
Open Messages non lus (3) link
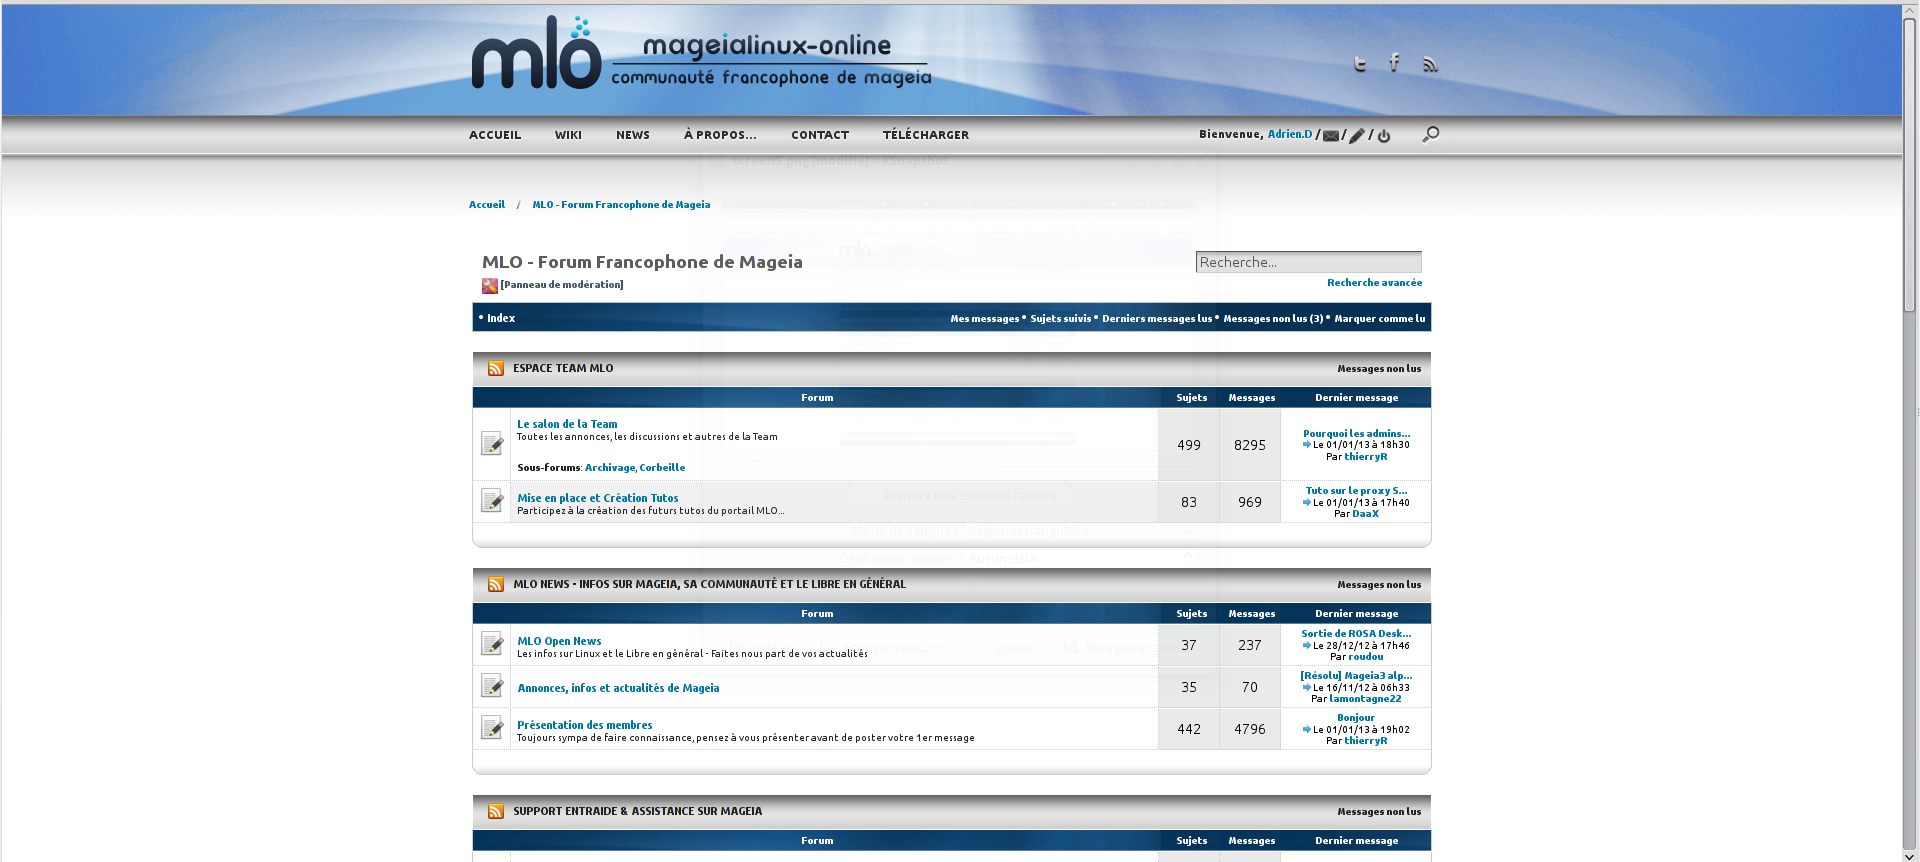(1273, 319)
